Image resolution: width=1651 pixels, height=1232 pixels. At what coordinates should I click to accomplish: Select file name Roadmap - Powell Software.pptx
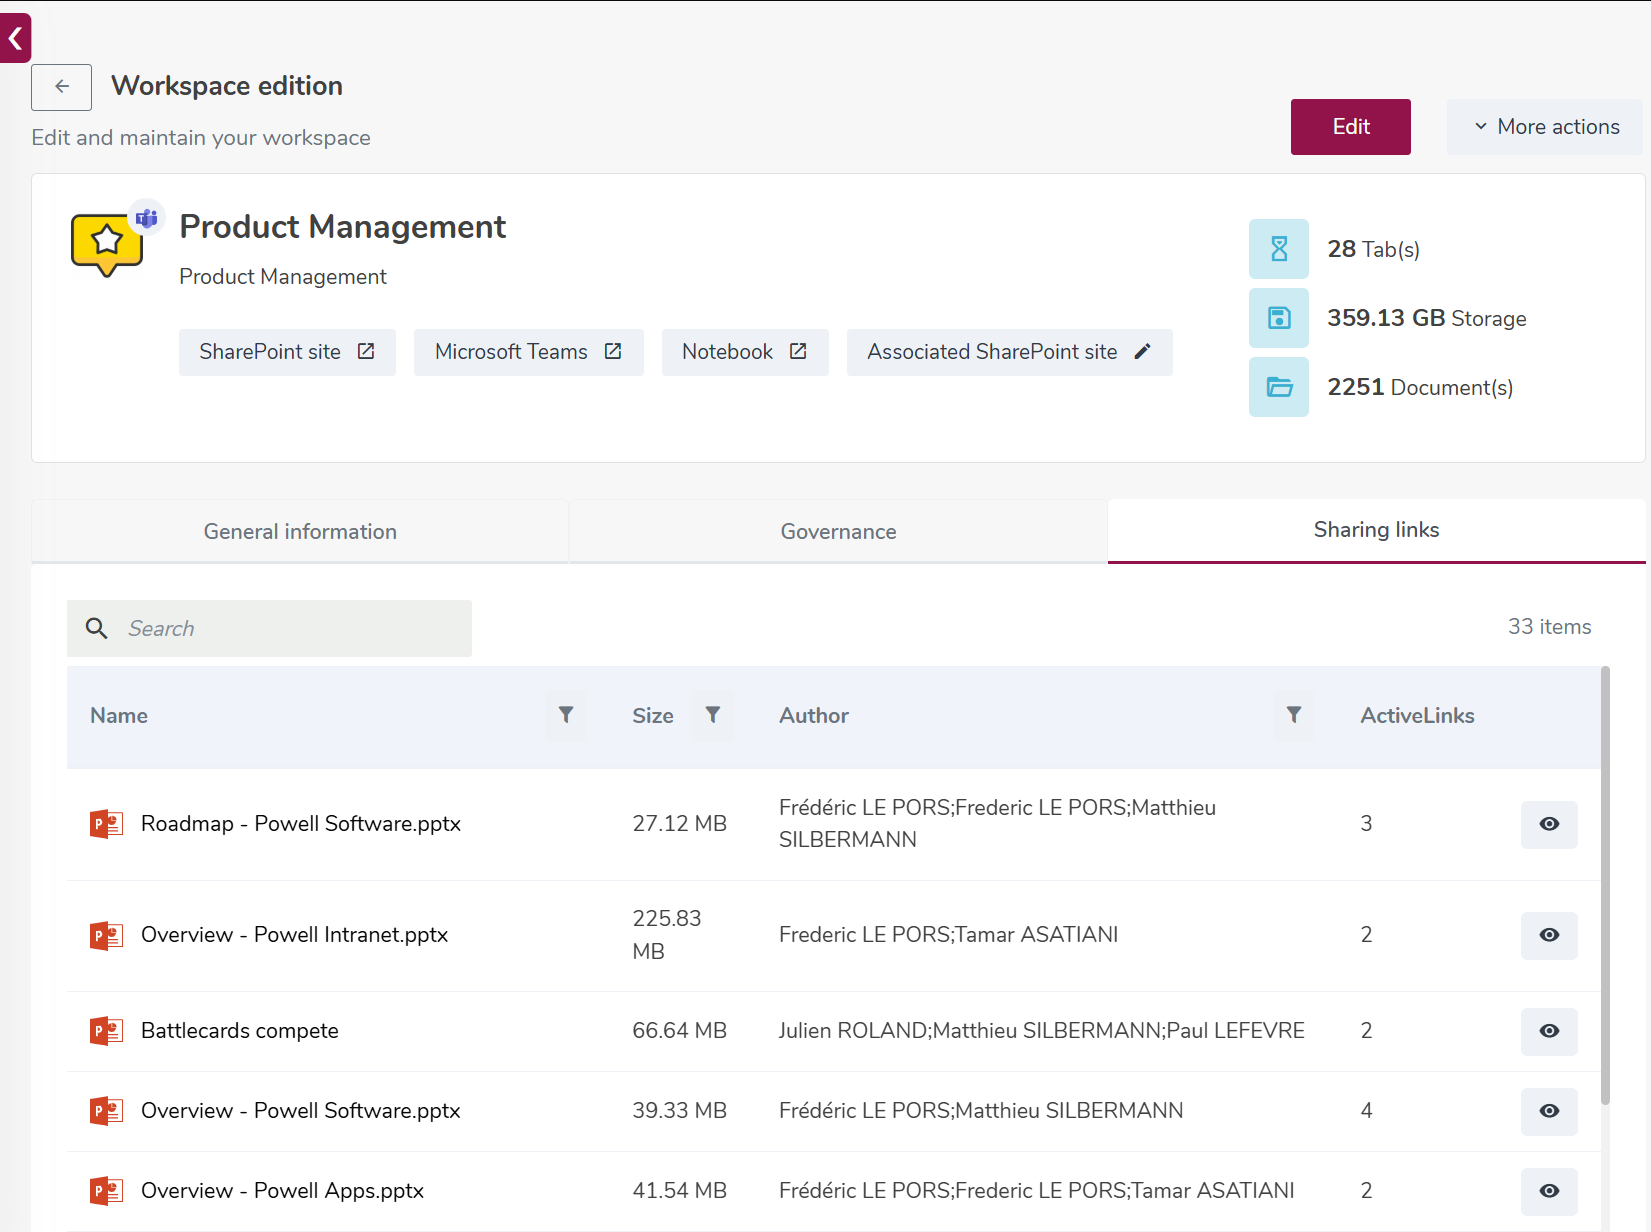(301, 824)
